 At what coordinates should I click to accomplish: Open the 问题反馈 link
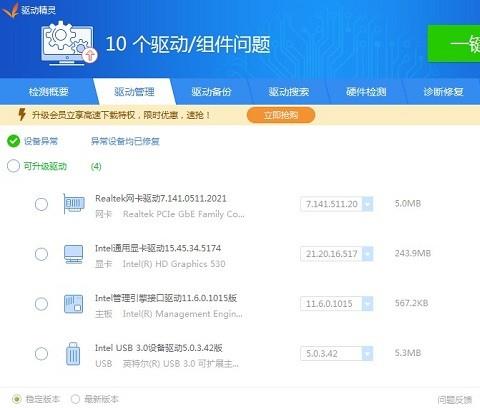(x=455, y=399)
